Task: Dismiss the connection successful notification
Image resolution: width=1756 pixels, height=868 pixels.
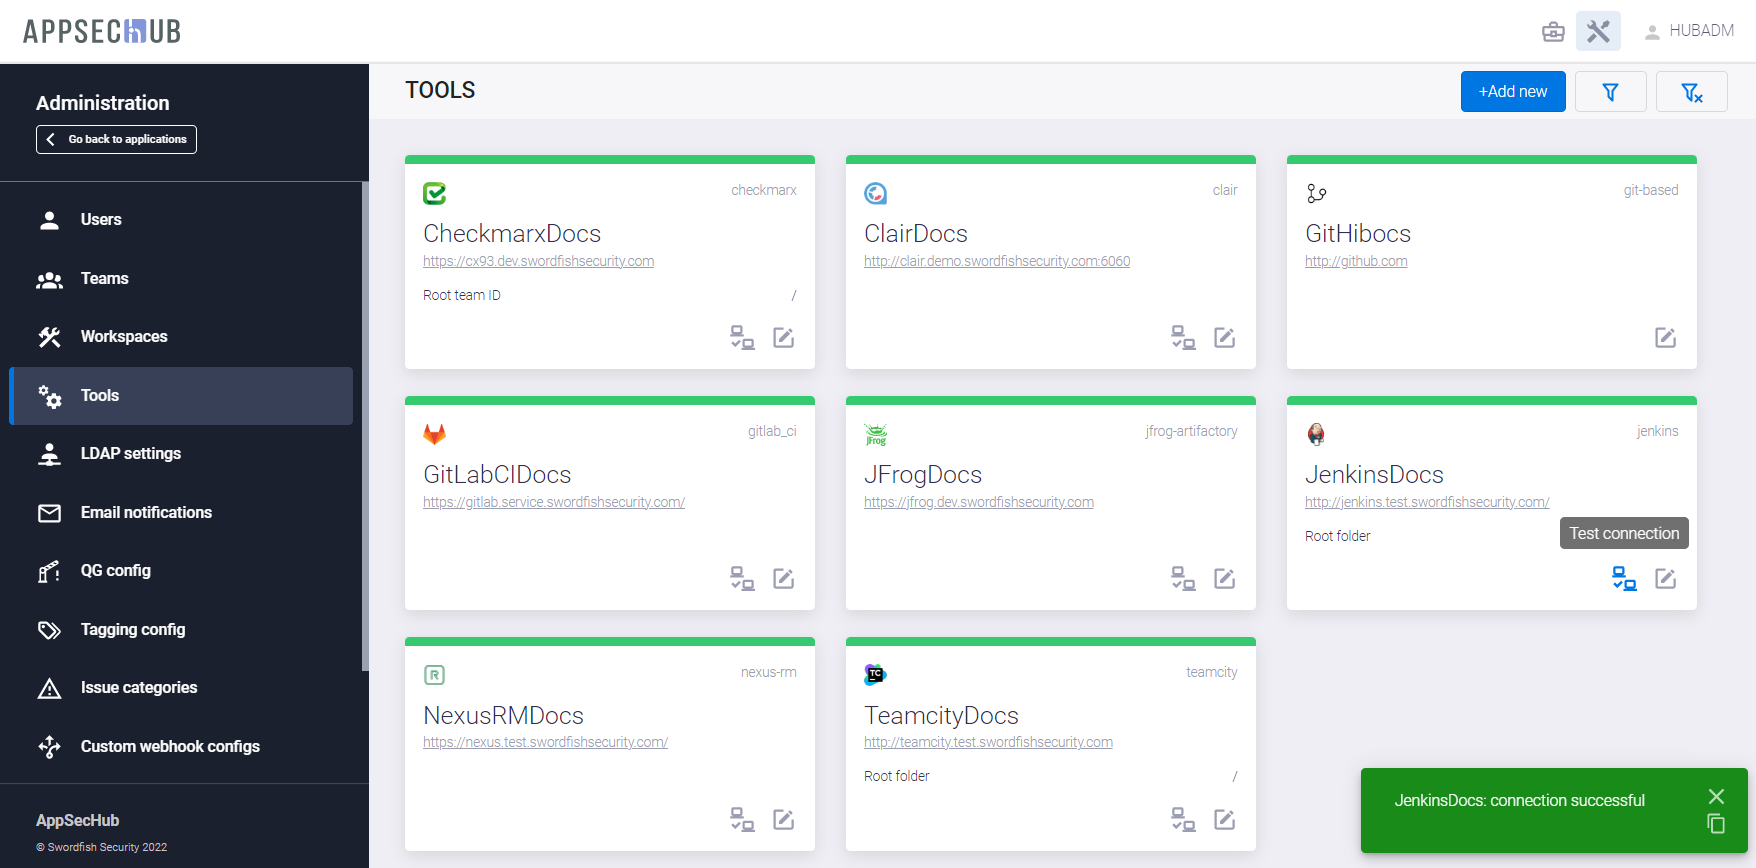Action: click(x=1716, y=796)
